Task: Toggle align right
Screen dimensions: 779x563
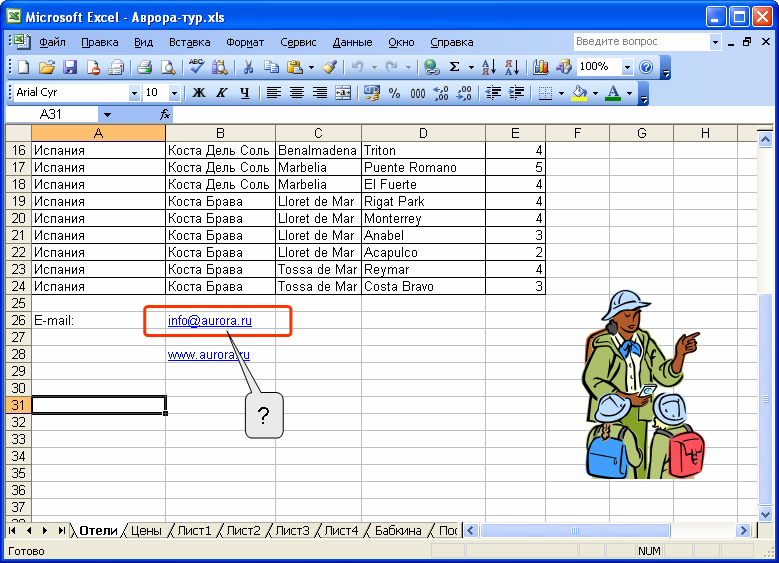Action: (x=319, y=93)
